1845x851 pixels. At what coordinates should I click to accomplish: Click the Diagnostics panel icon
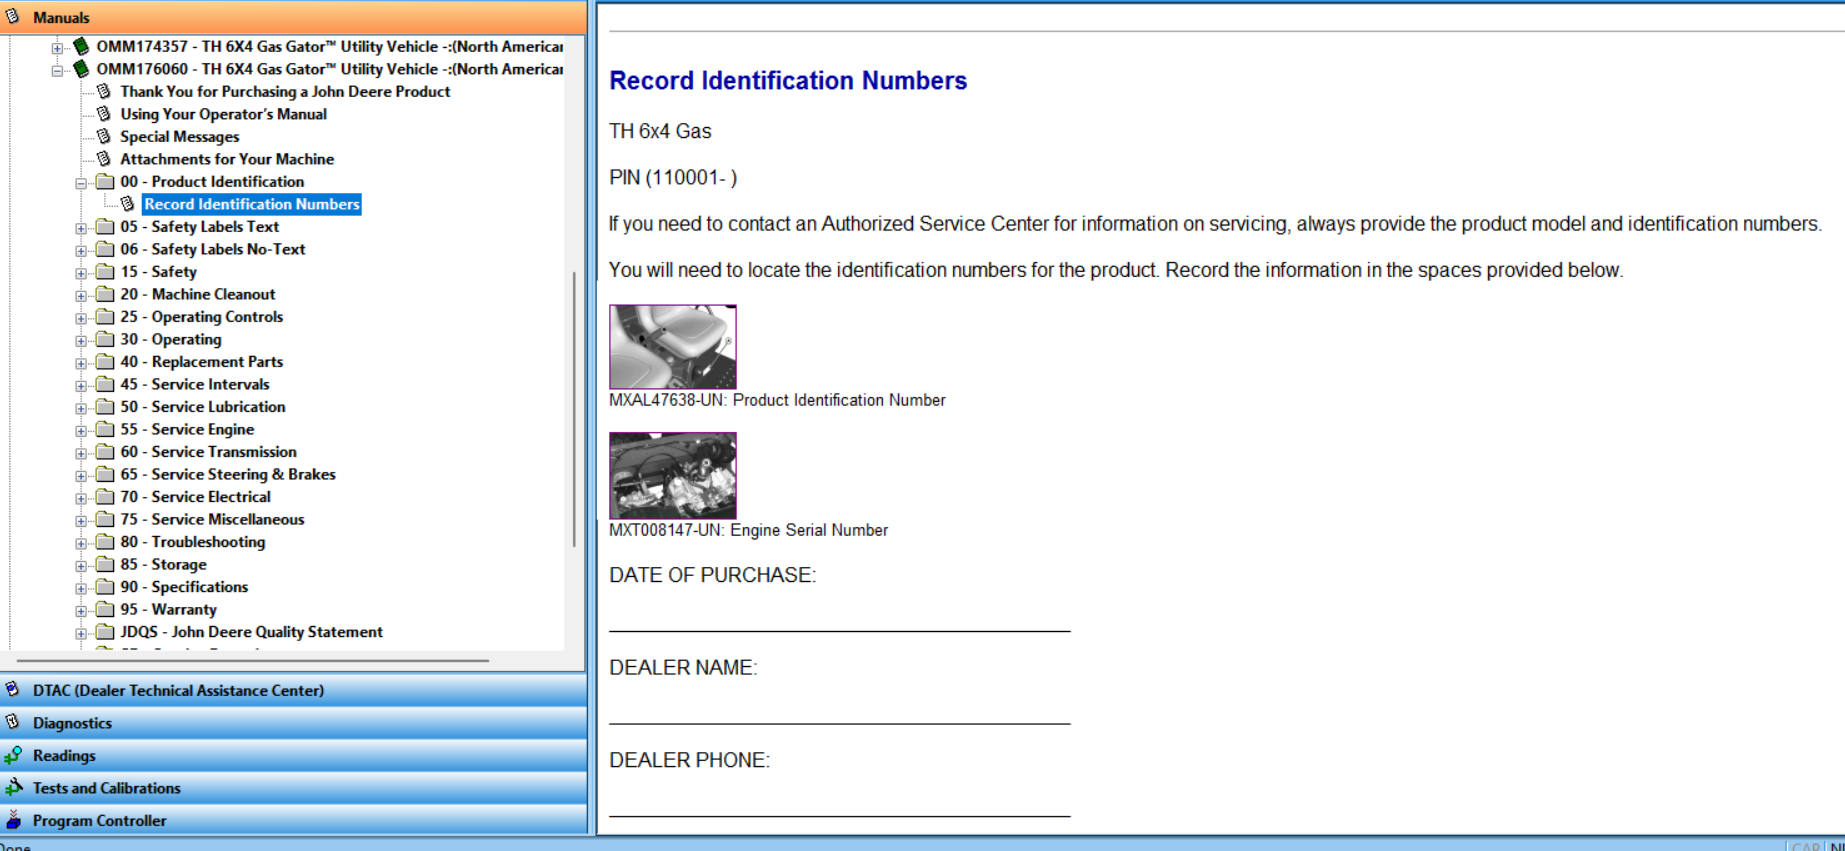pyautogui.click(x=13, y=722)
